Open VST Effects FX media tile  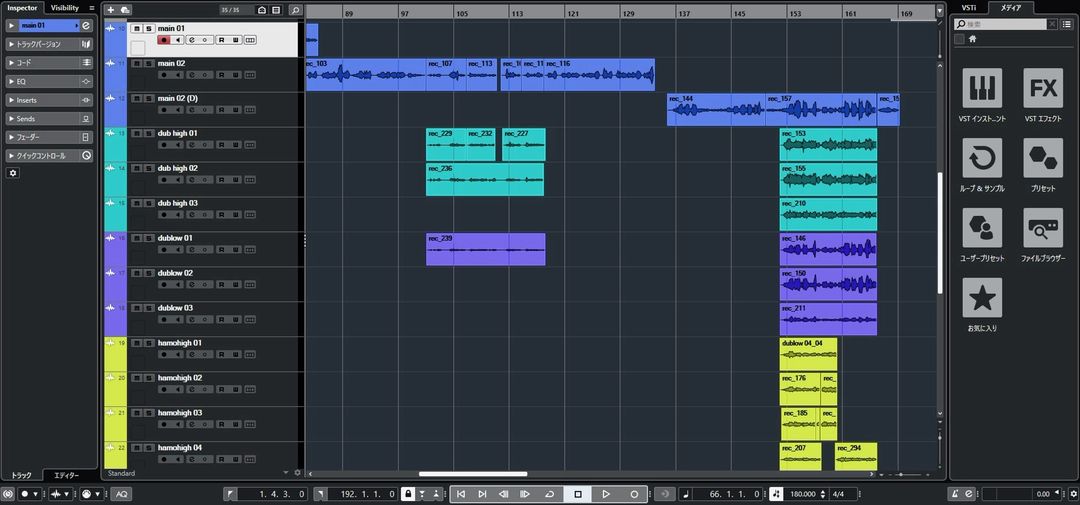(1043, 88)
